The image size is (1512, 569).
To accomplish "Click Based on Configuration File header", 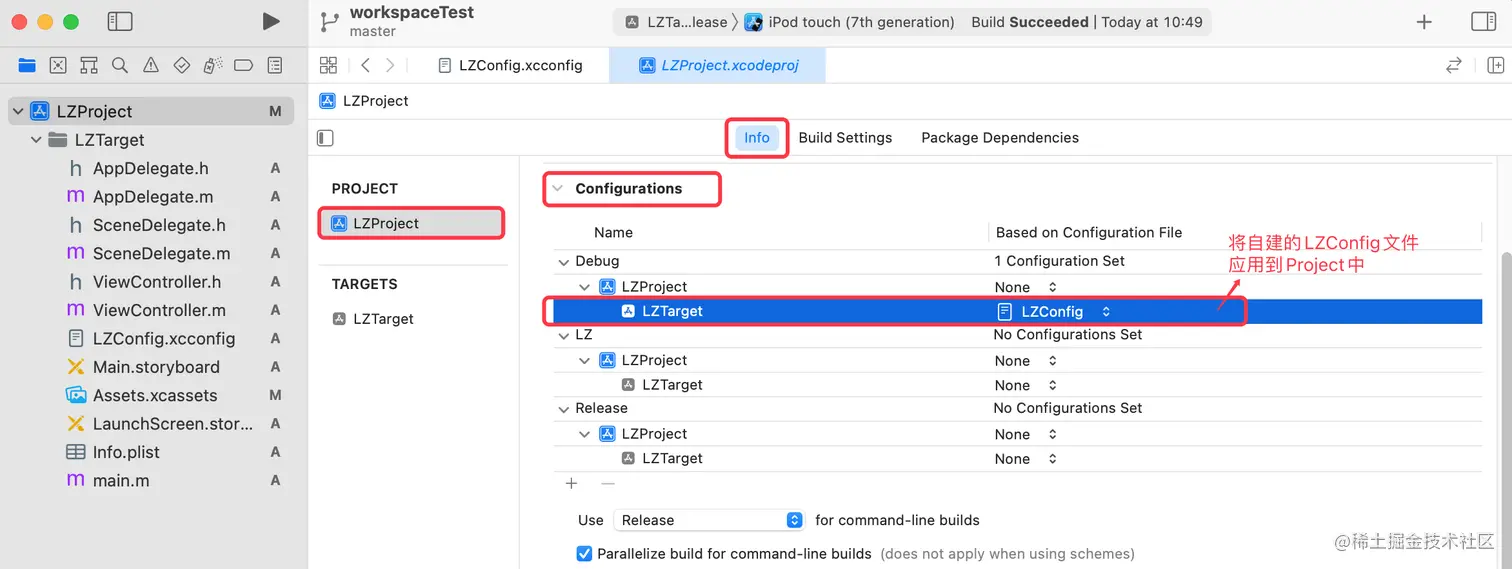I will pyautogui.click(x=1089, y=232).
